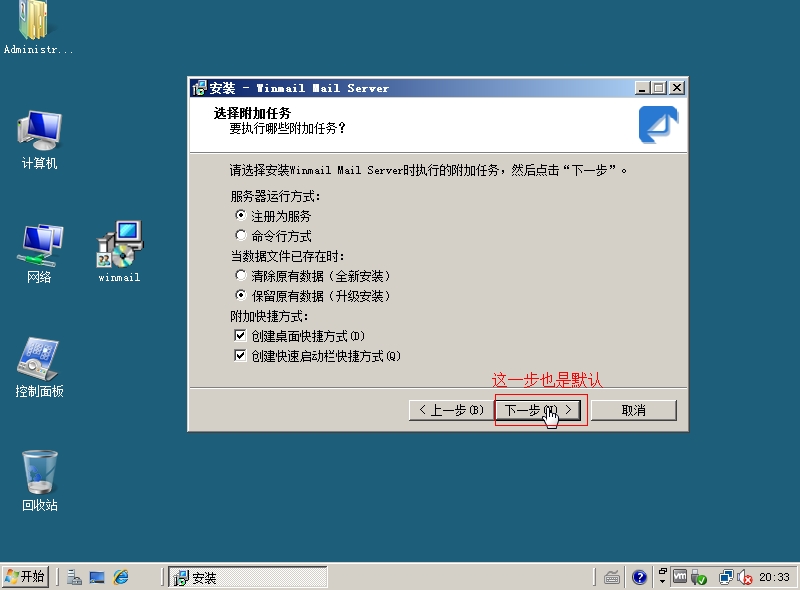Viewport: 800px width, 590px height.
Task: Click the 下一步(N) next button
Action: coord(538,410)
